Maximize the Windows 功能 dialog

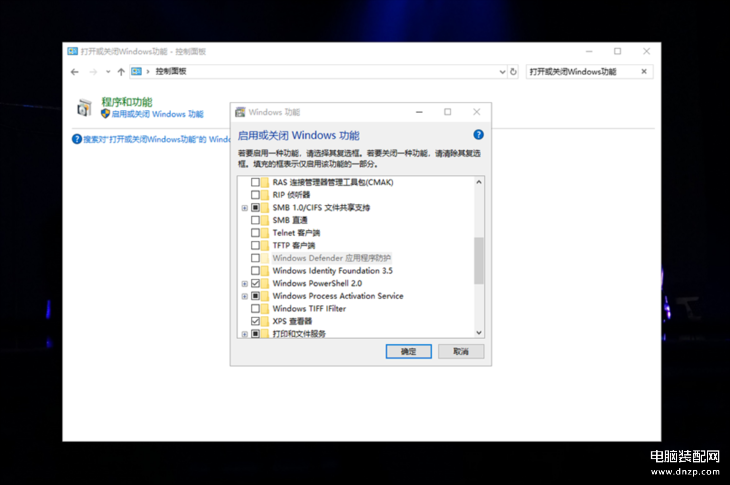[x=447, y=112]
